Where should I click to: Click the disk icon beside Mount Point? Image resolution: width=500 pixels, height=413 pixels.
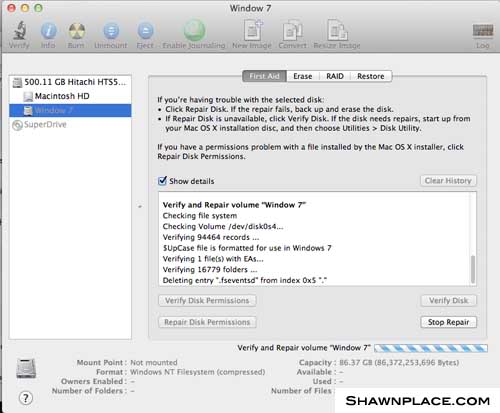26,368
